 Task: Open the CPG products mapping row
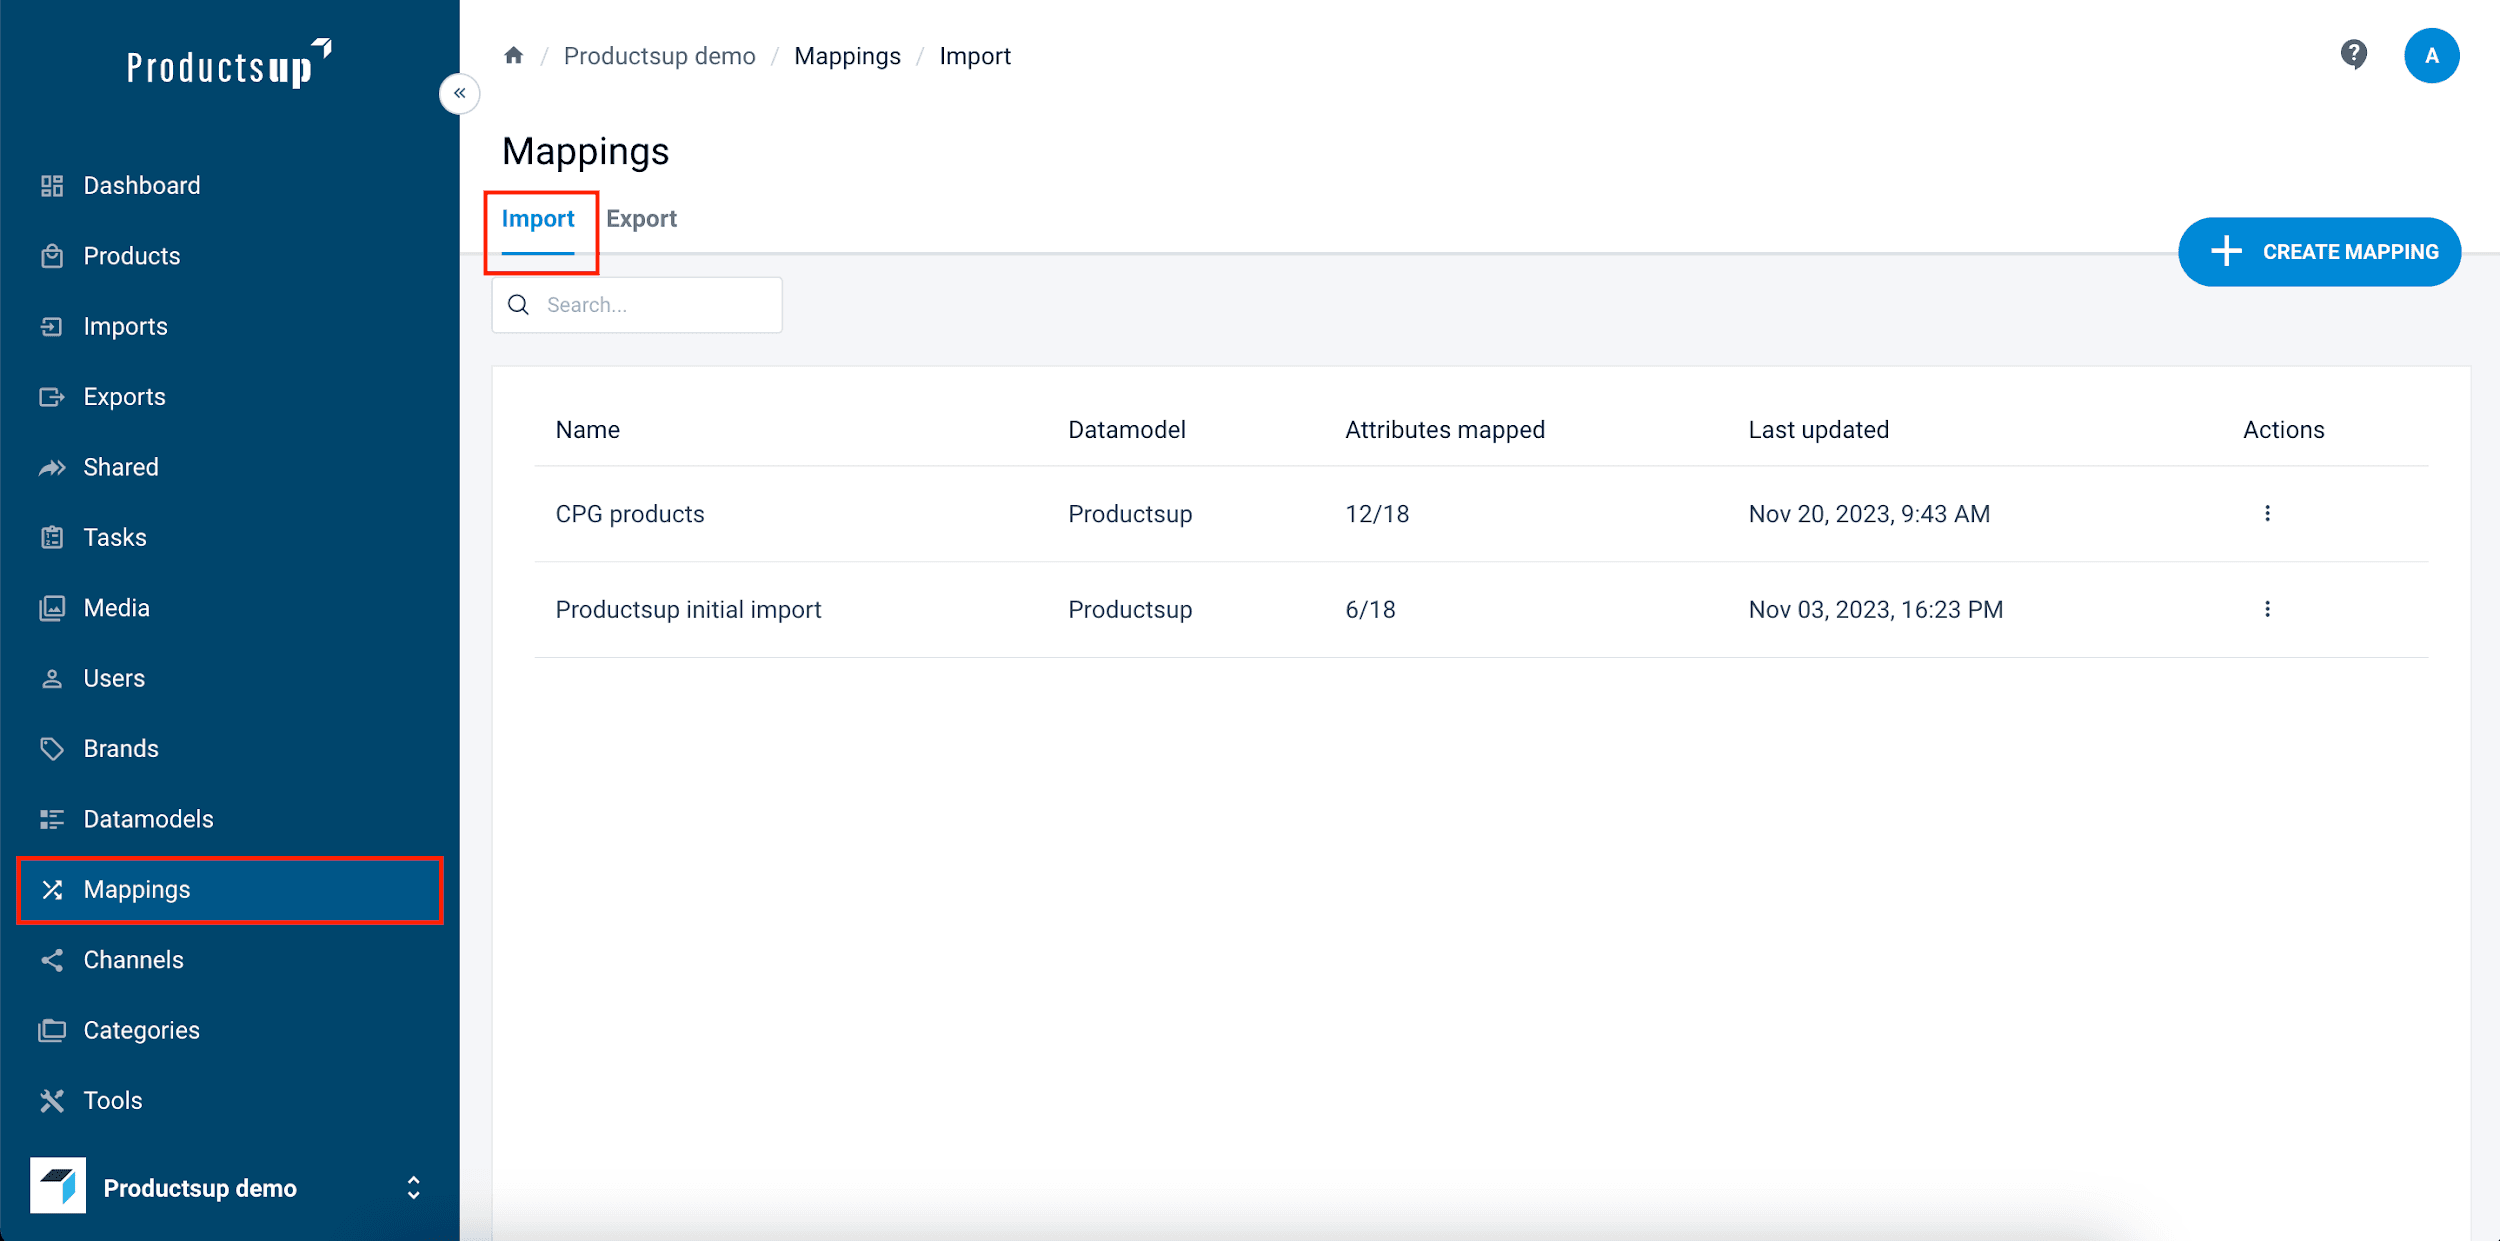point(630,514)
